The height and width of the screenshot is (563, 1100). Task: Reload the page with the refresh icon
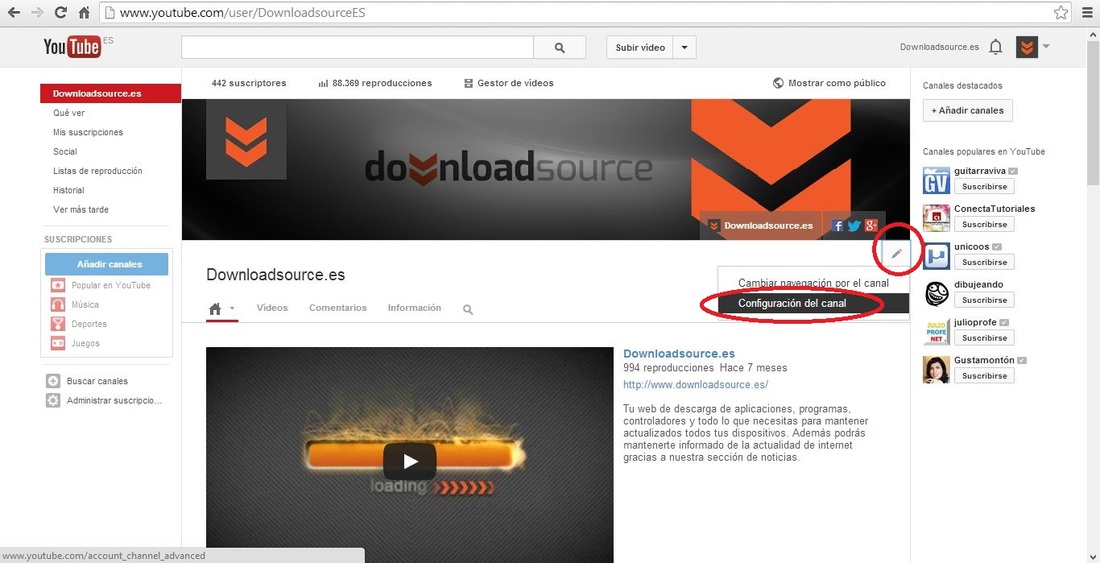coord(61,13)
